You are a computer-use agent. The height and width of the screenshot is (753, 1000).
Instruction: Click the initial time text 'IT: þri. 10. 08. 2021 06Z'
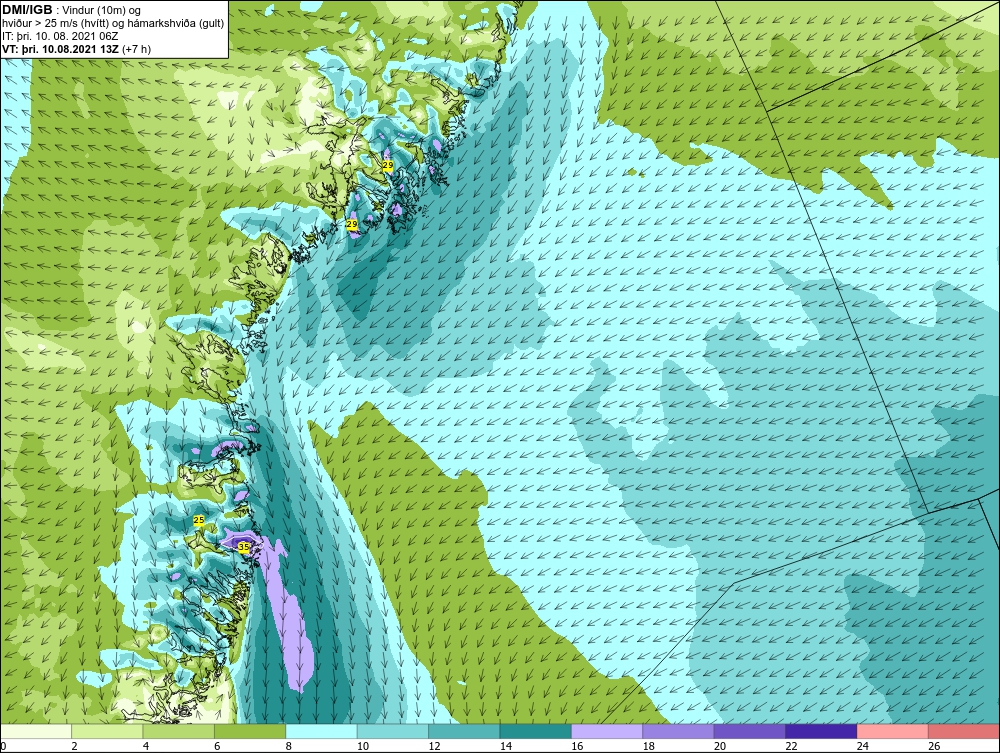[x=60, y=36]
